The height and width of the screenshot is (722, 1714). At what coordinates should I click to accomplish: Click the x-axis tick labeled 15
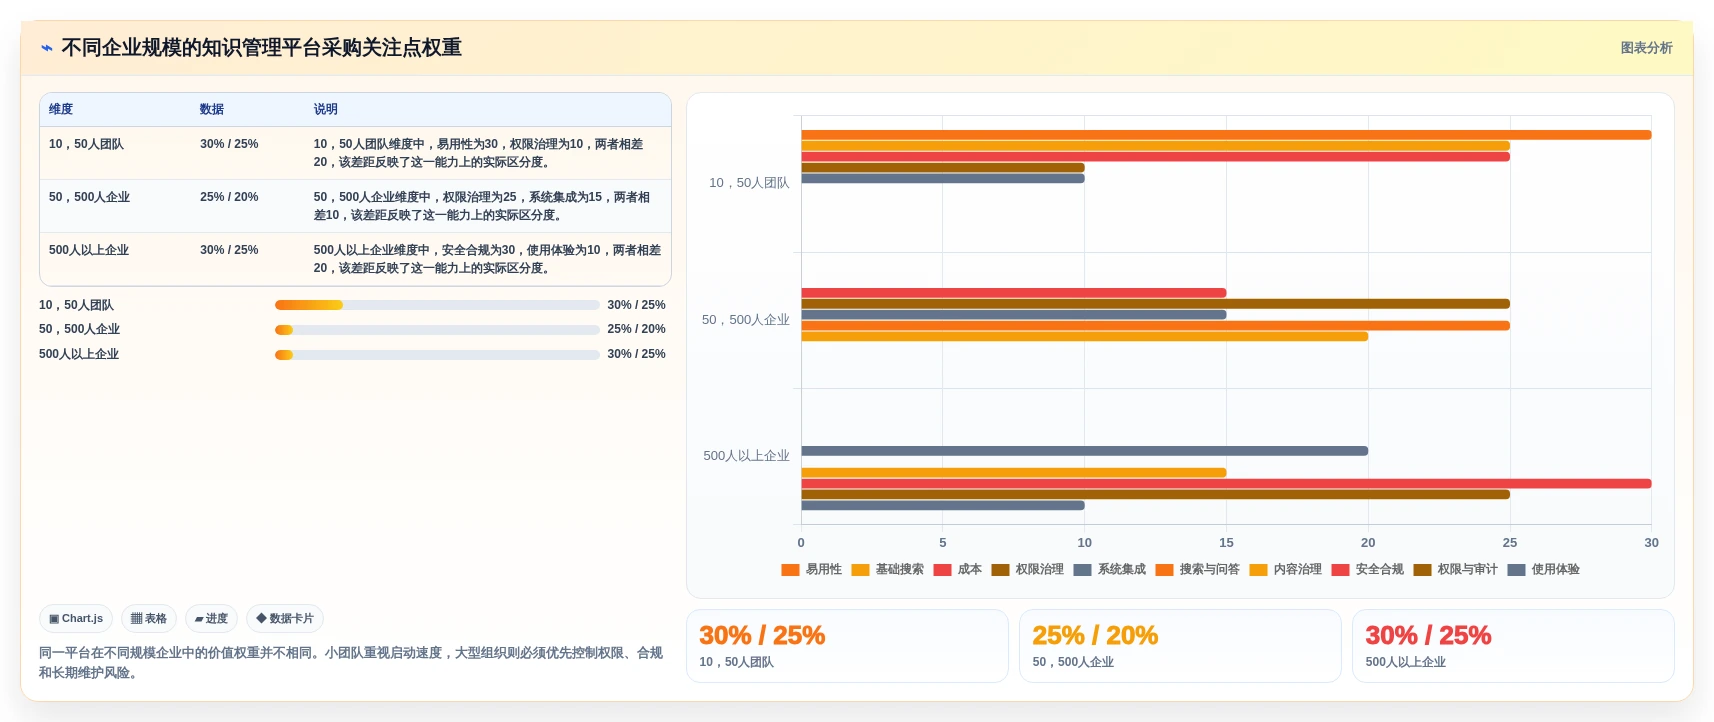coord(1226,543)
